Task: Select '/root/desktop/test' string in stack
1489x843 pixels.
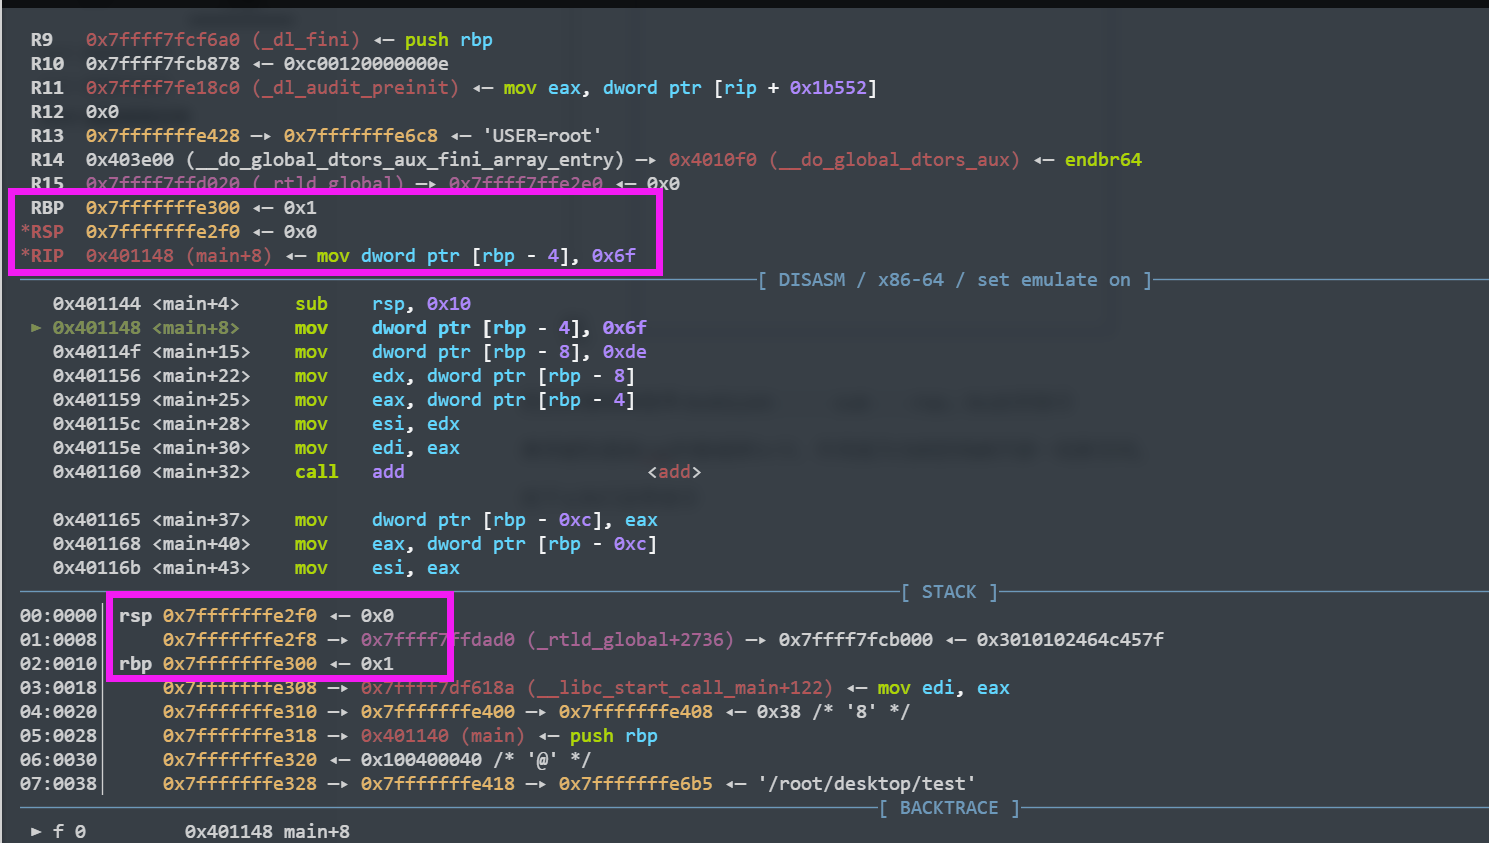Action: coord(866,784)
